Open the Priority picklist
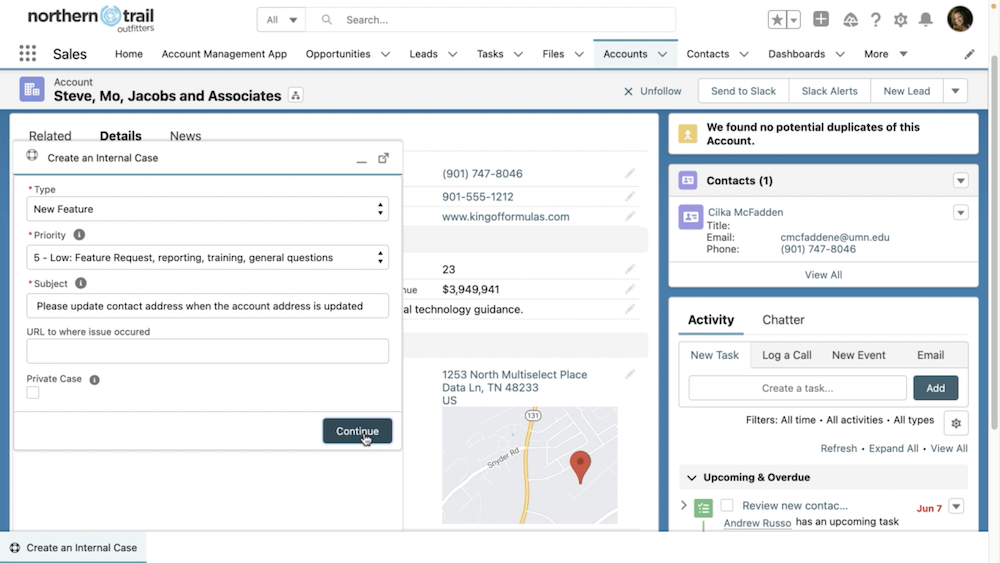Screen dimensions: 1000x563 point(207,258)
